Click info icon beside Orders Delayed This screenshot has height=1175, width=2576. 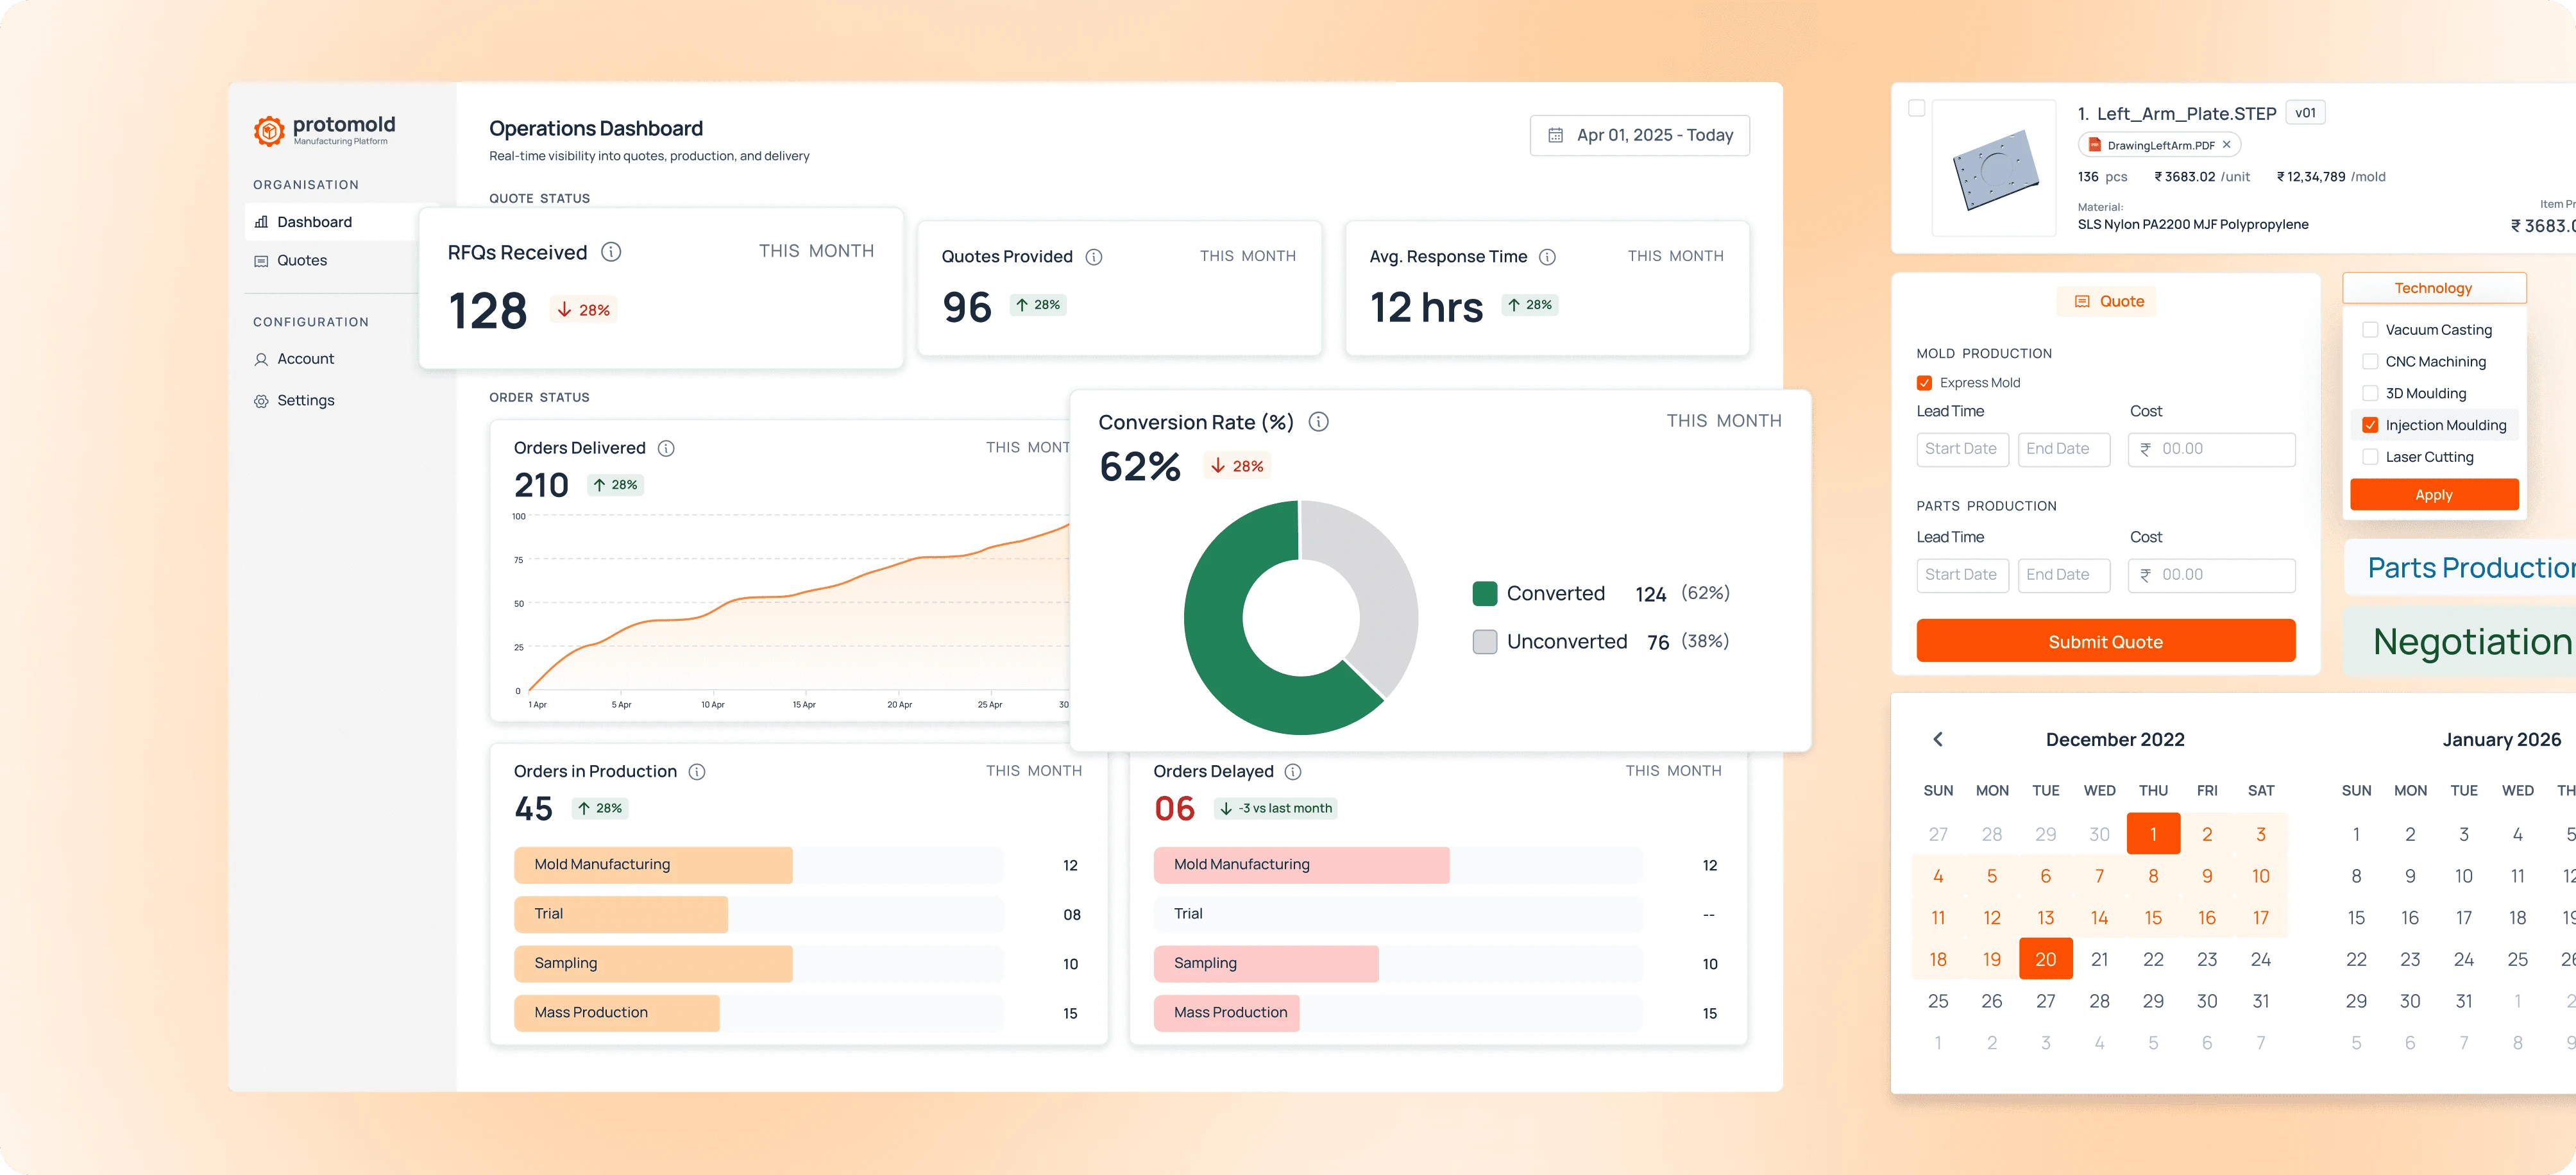click(x=1292, y=772)
